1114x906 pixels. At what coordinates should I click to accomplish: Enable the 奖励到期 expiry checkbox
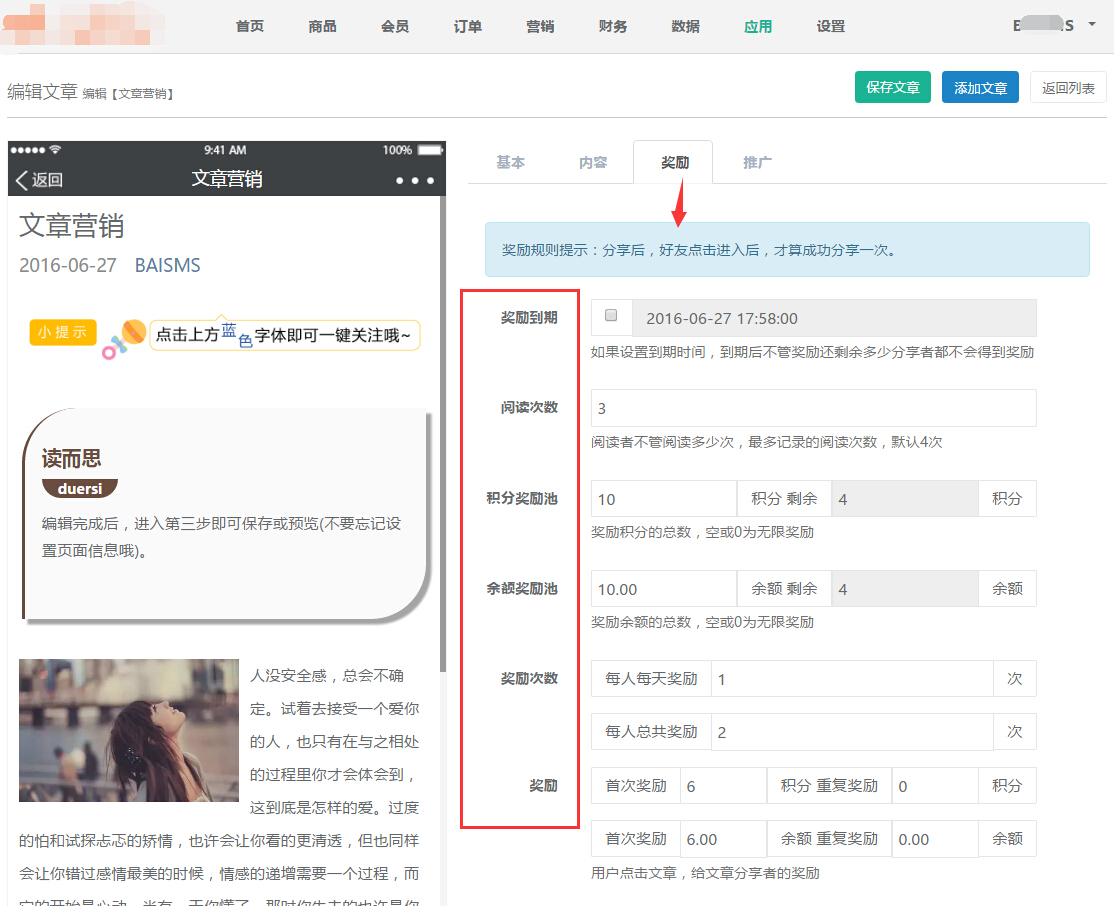[611, 316]
